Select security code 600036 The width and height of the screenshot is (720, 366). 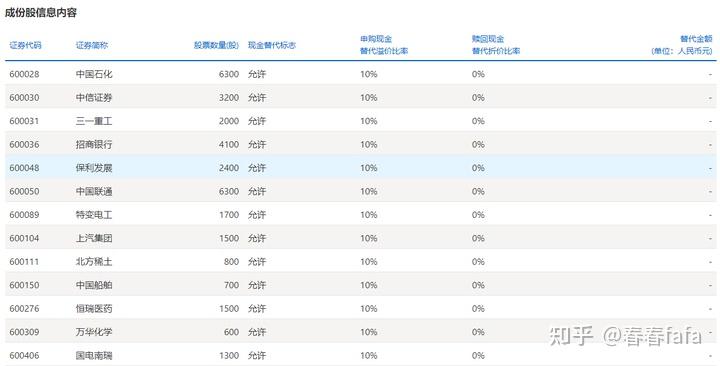(24, 144)
